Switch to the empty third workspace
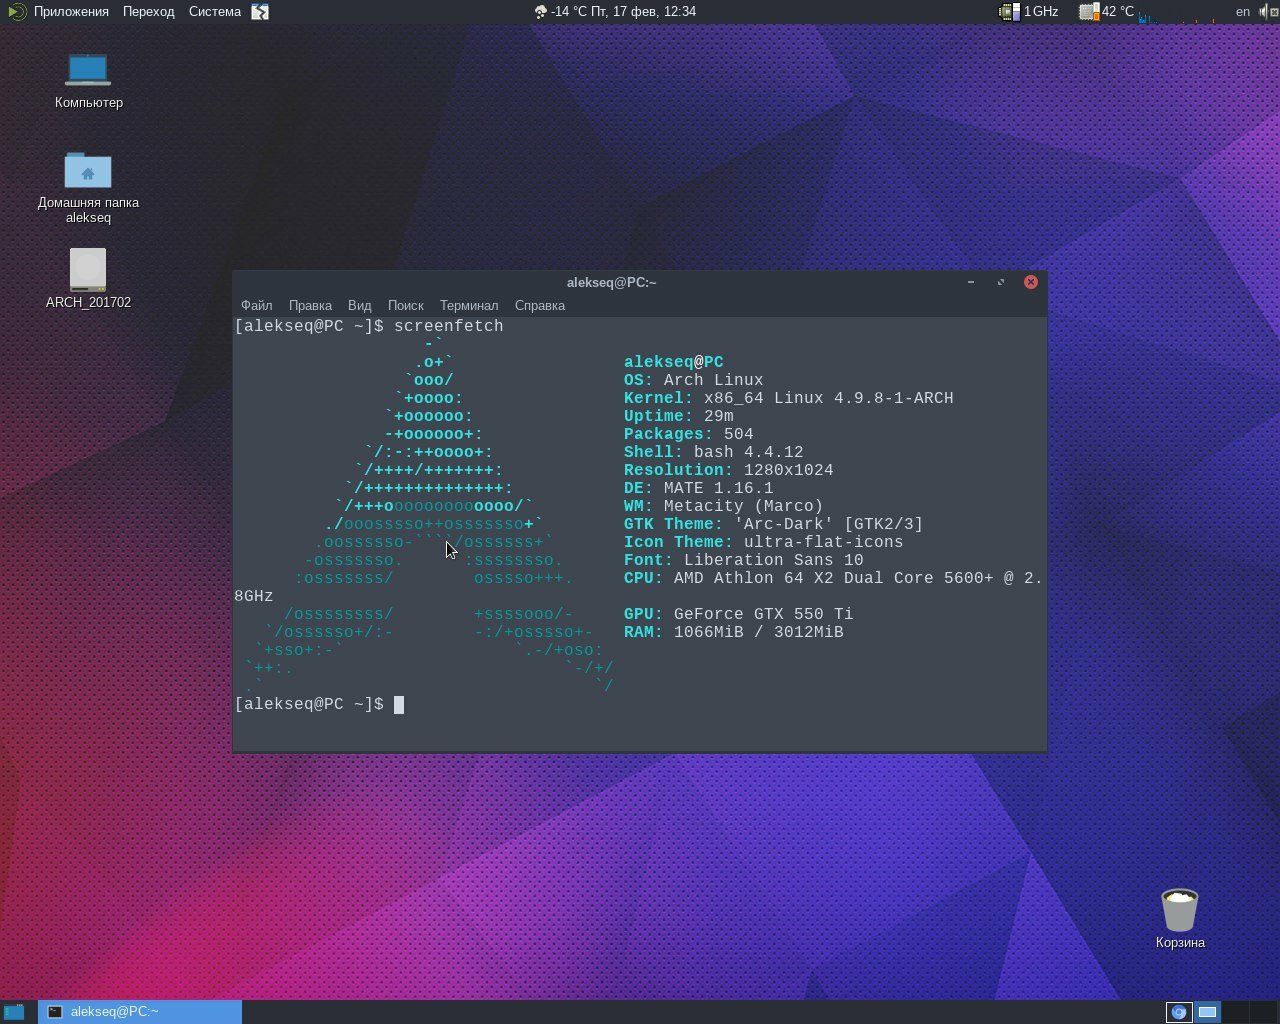Image resolution: width=1280 pixels, height=1024 pixels. pos(1235,1012)
